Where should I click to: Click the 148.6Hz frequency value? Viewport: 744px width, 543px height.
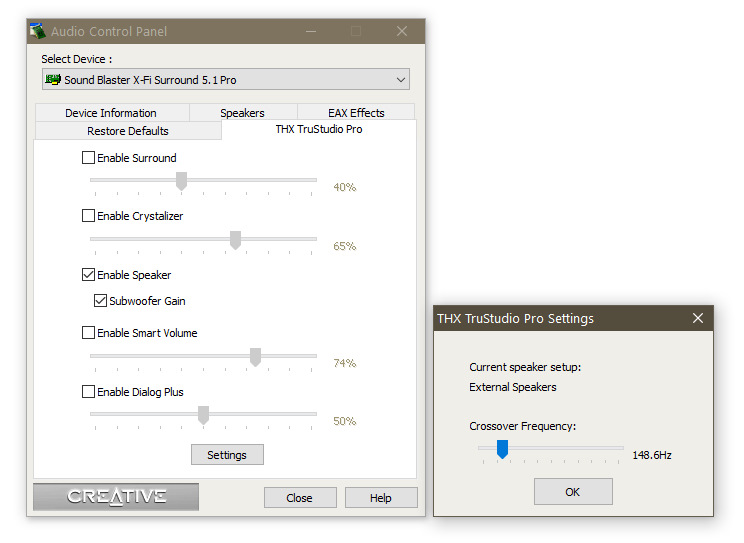(652, 455)
